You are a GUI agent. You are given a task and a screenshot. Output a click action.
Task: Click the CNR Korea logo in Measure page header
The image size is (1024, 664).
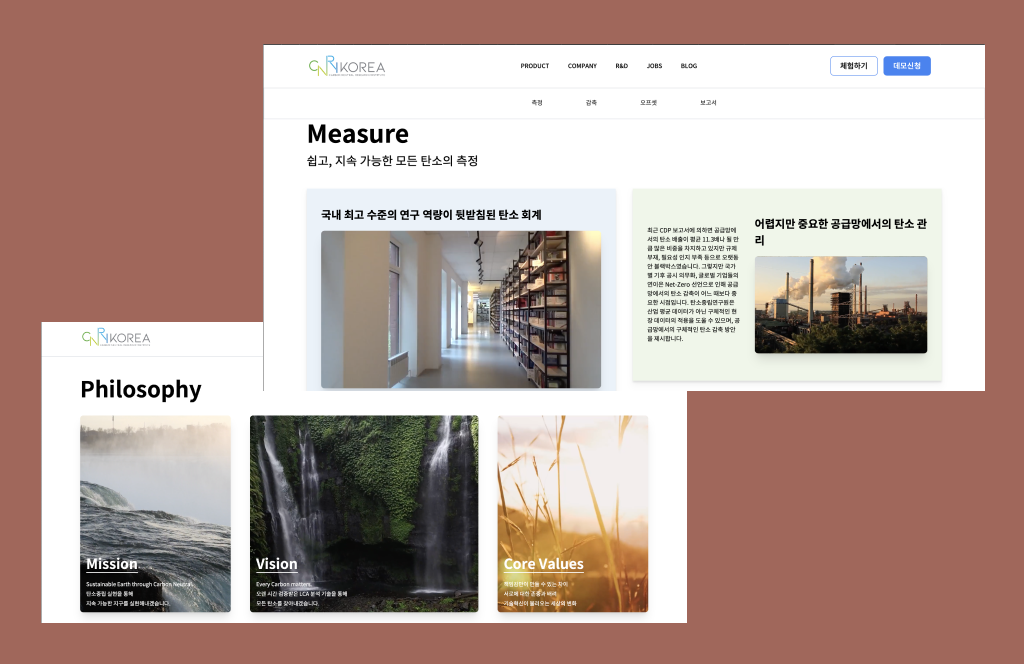pos(346,67)
